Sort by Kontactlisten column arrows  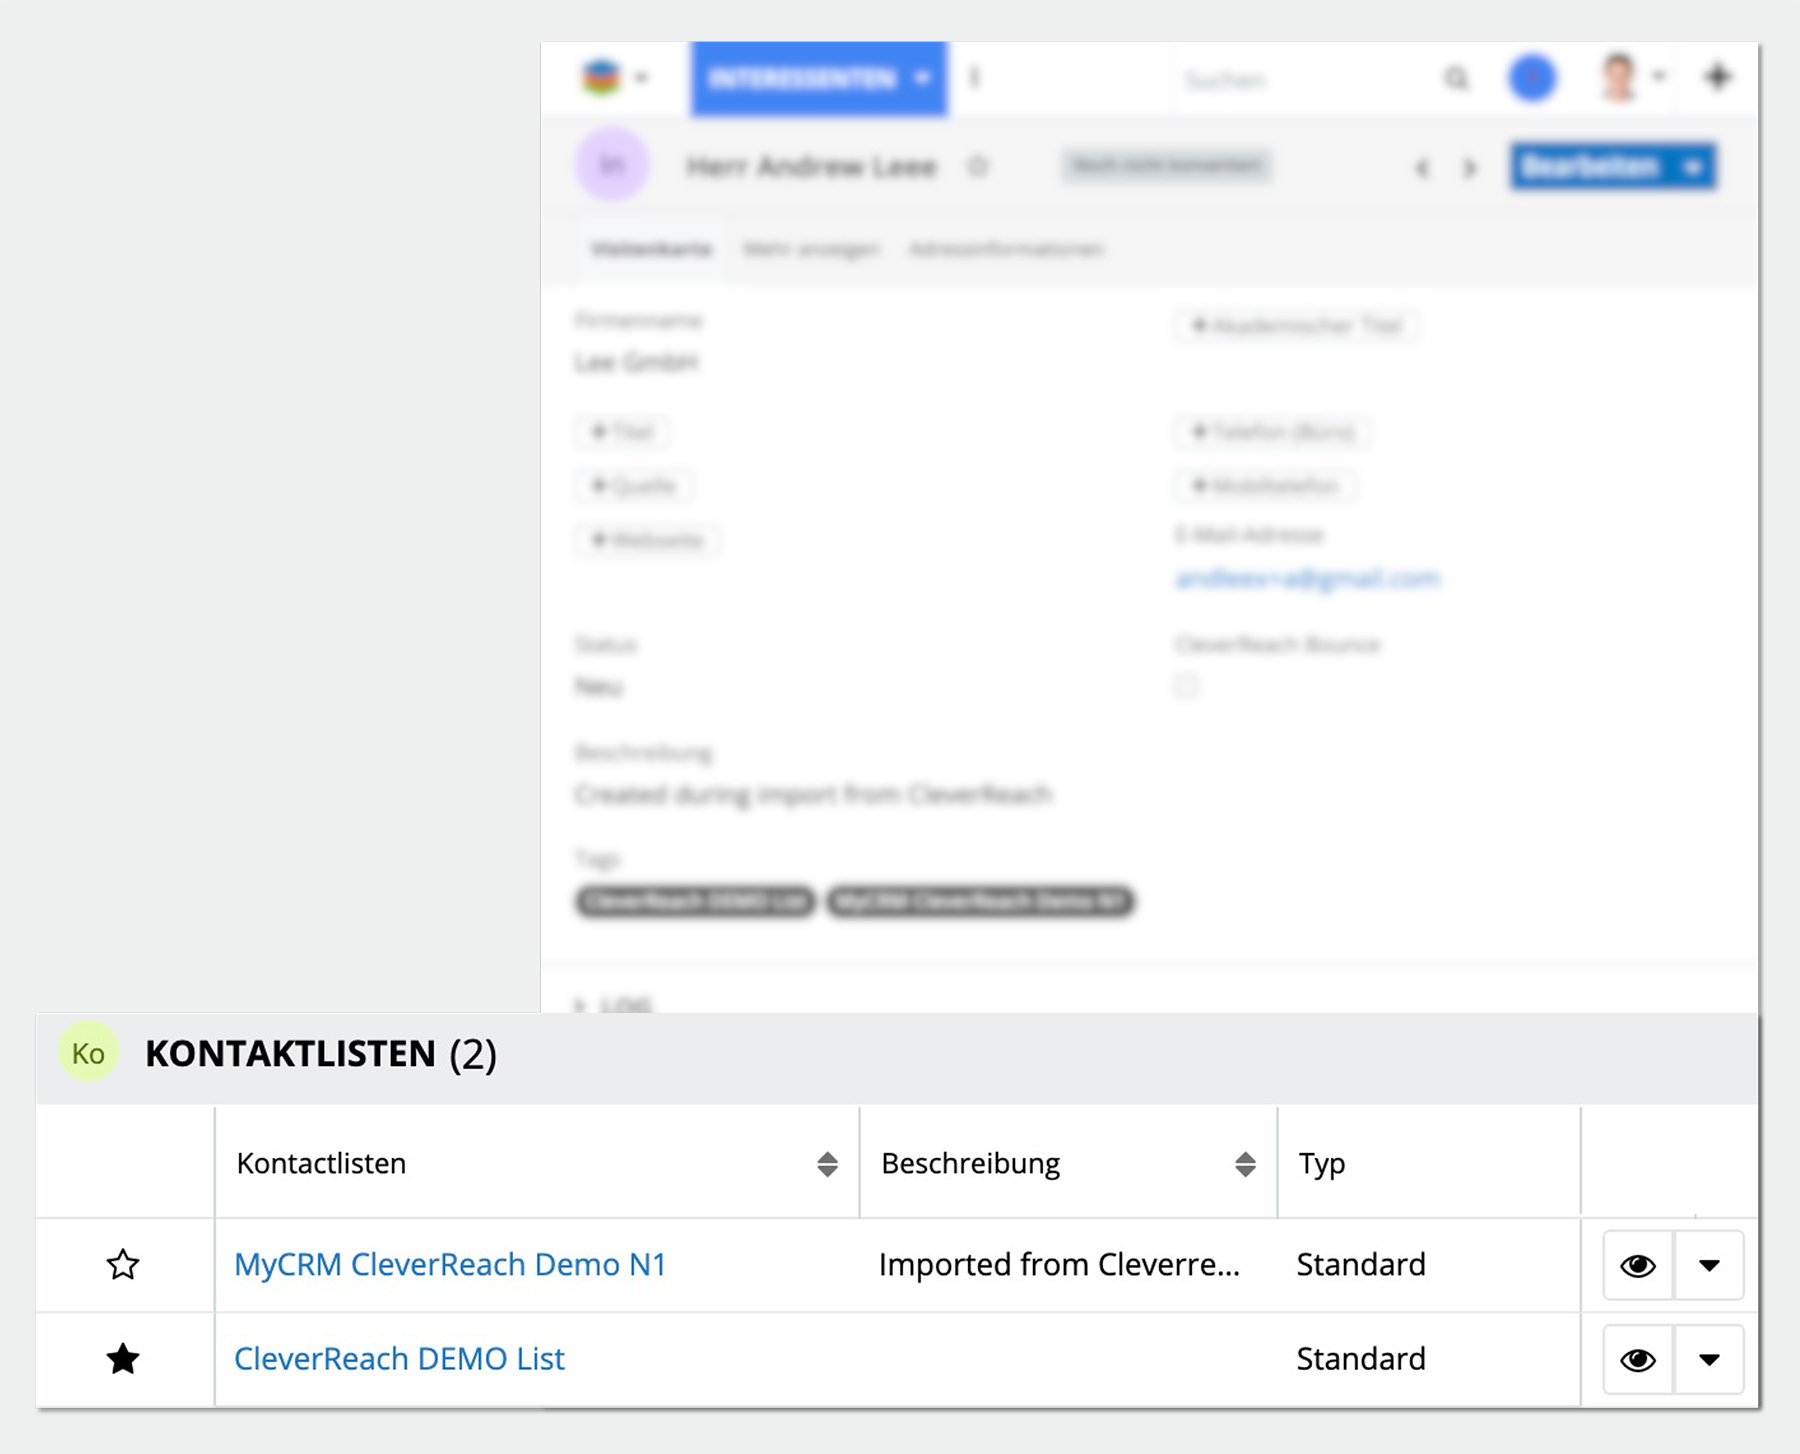[827, 1164]
